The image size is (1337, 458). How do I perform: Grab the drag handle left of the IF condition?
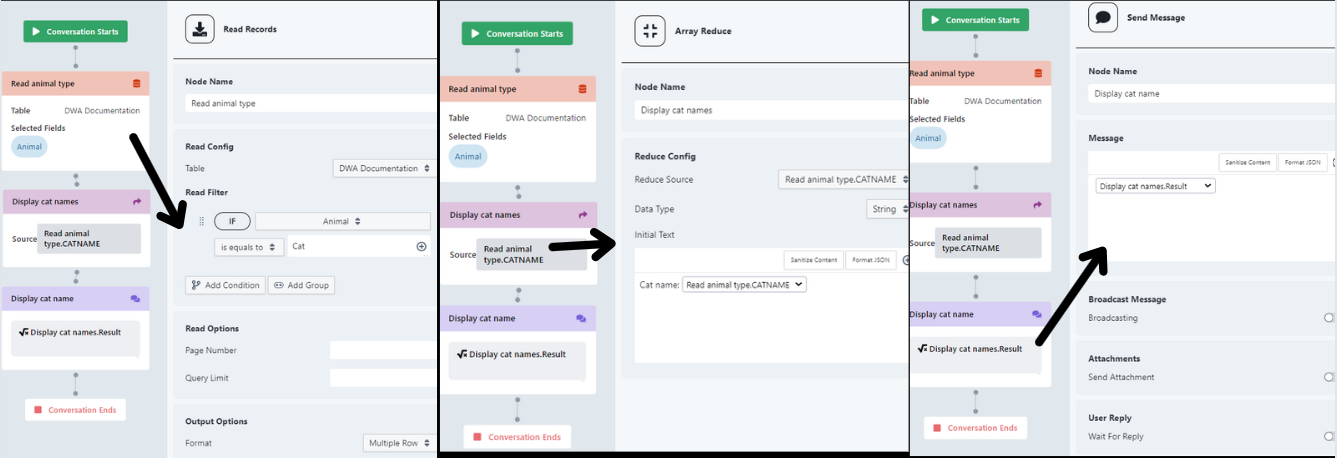[201, 221]
